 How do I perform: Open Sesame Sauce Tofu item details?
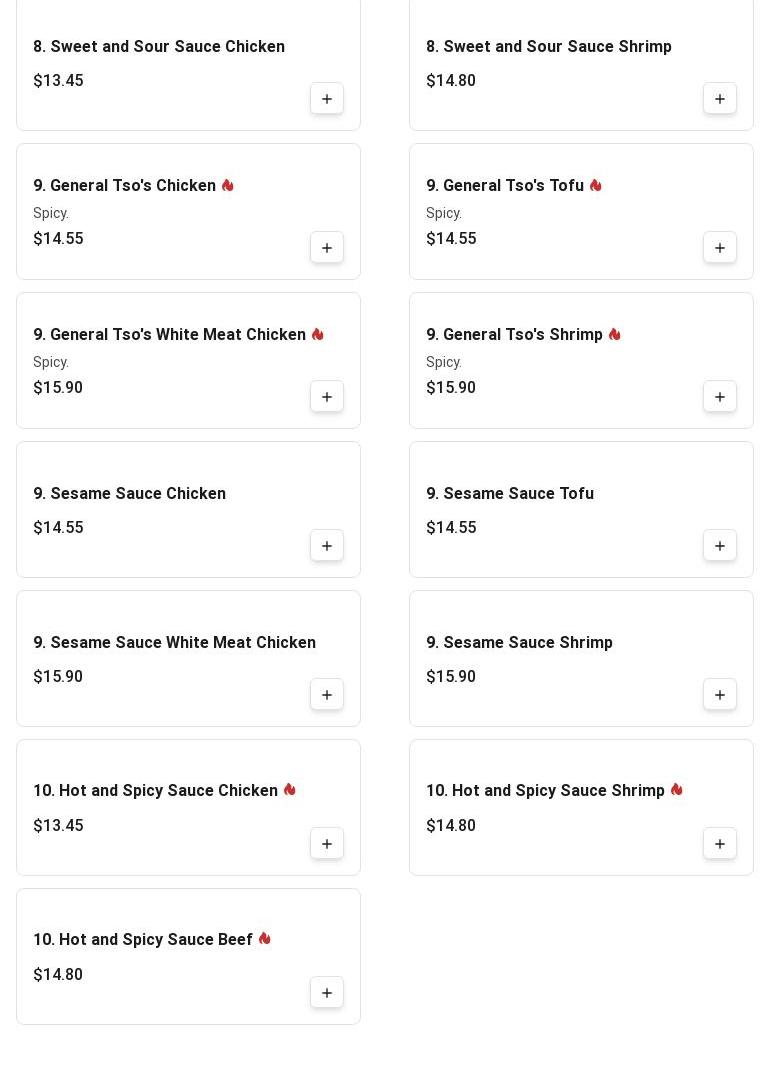510,494
